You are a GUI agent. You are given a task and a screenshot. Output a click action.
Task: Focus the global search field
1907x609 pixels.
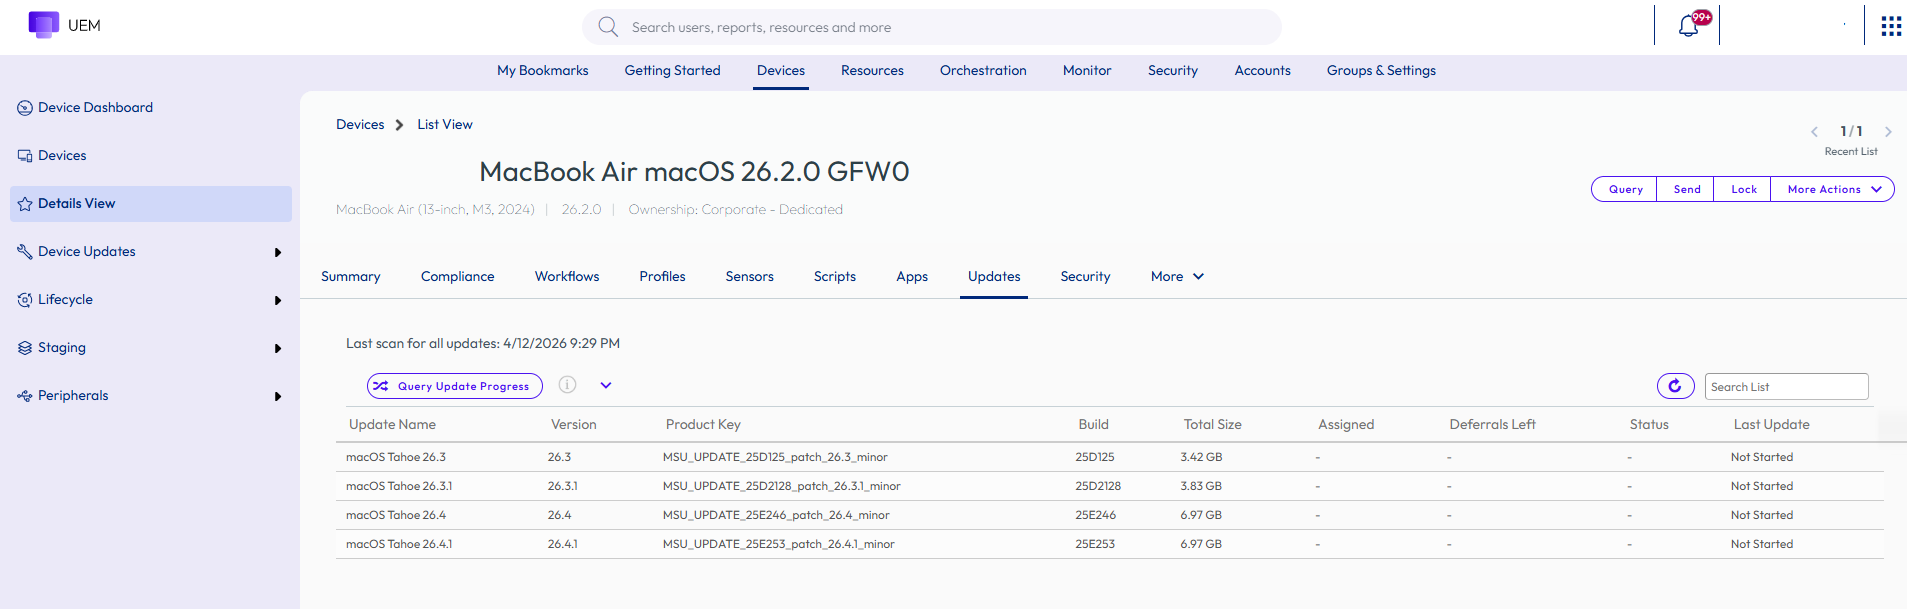(932, 27)
